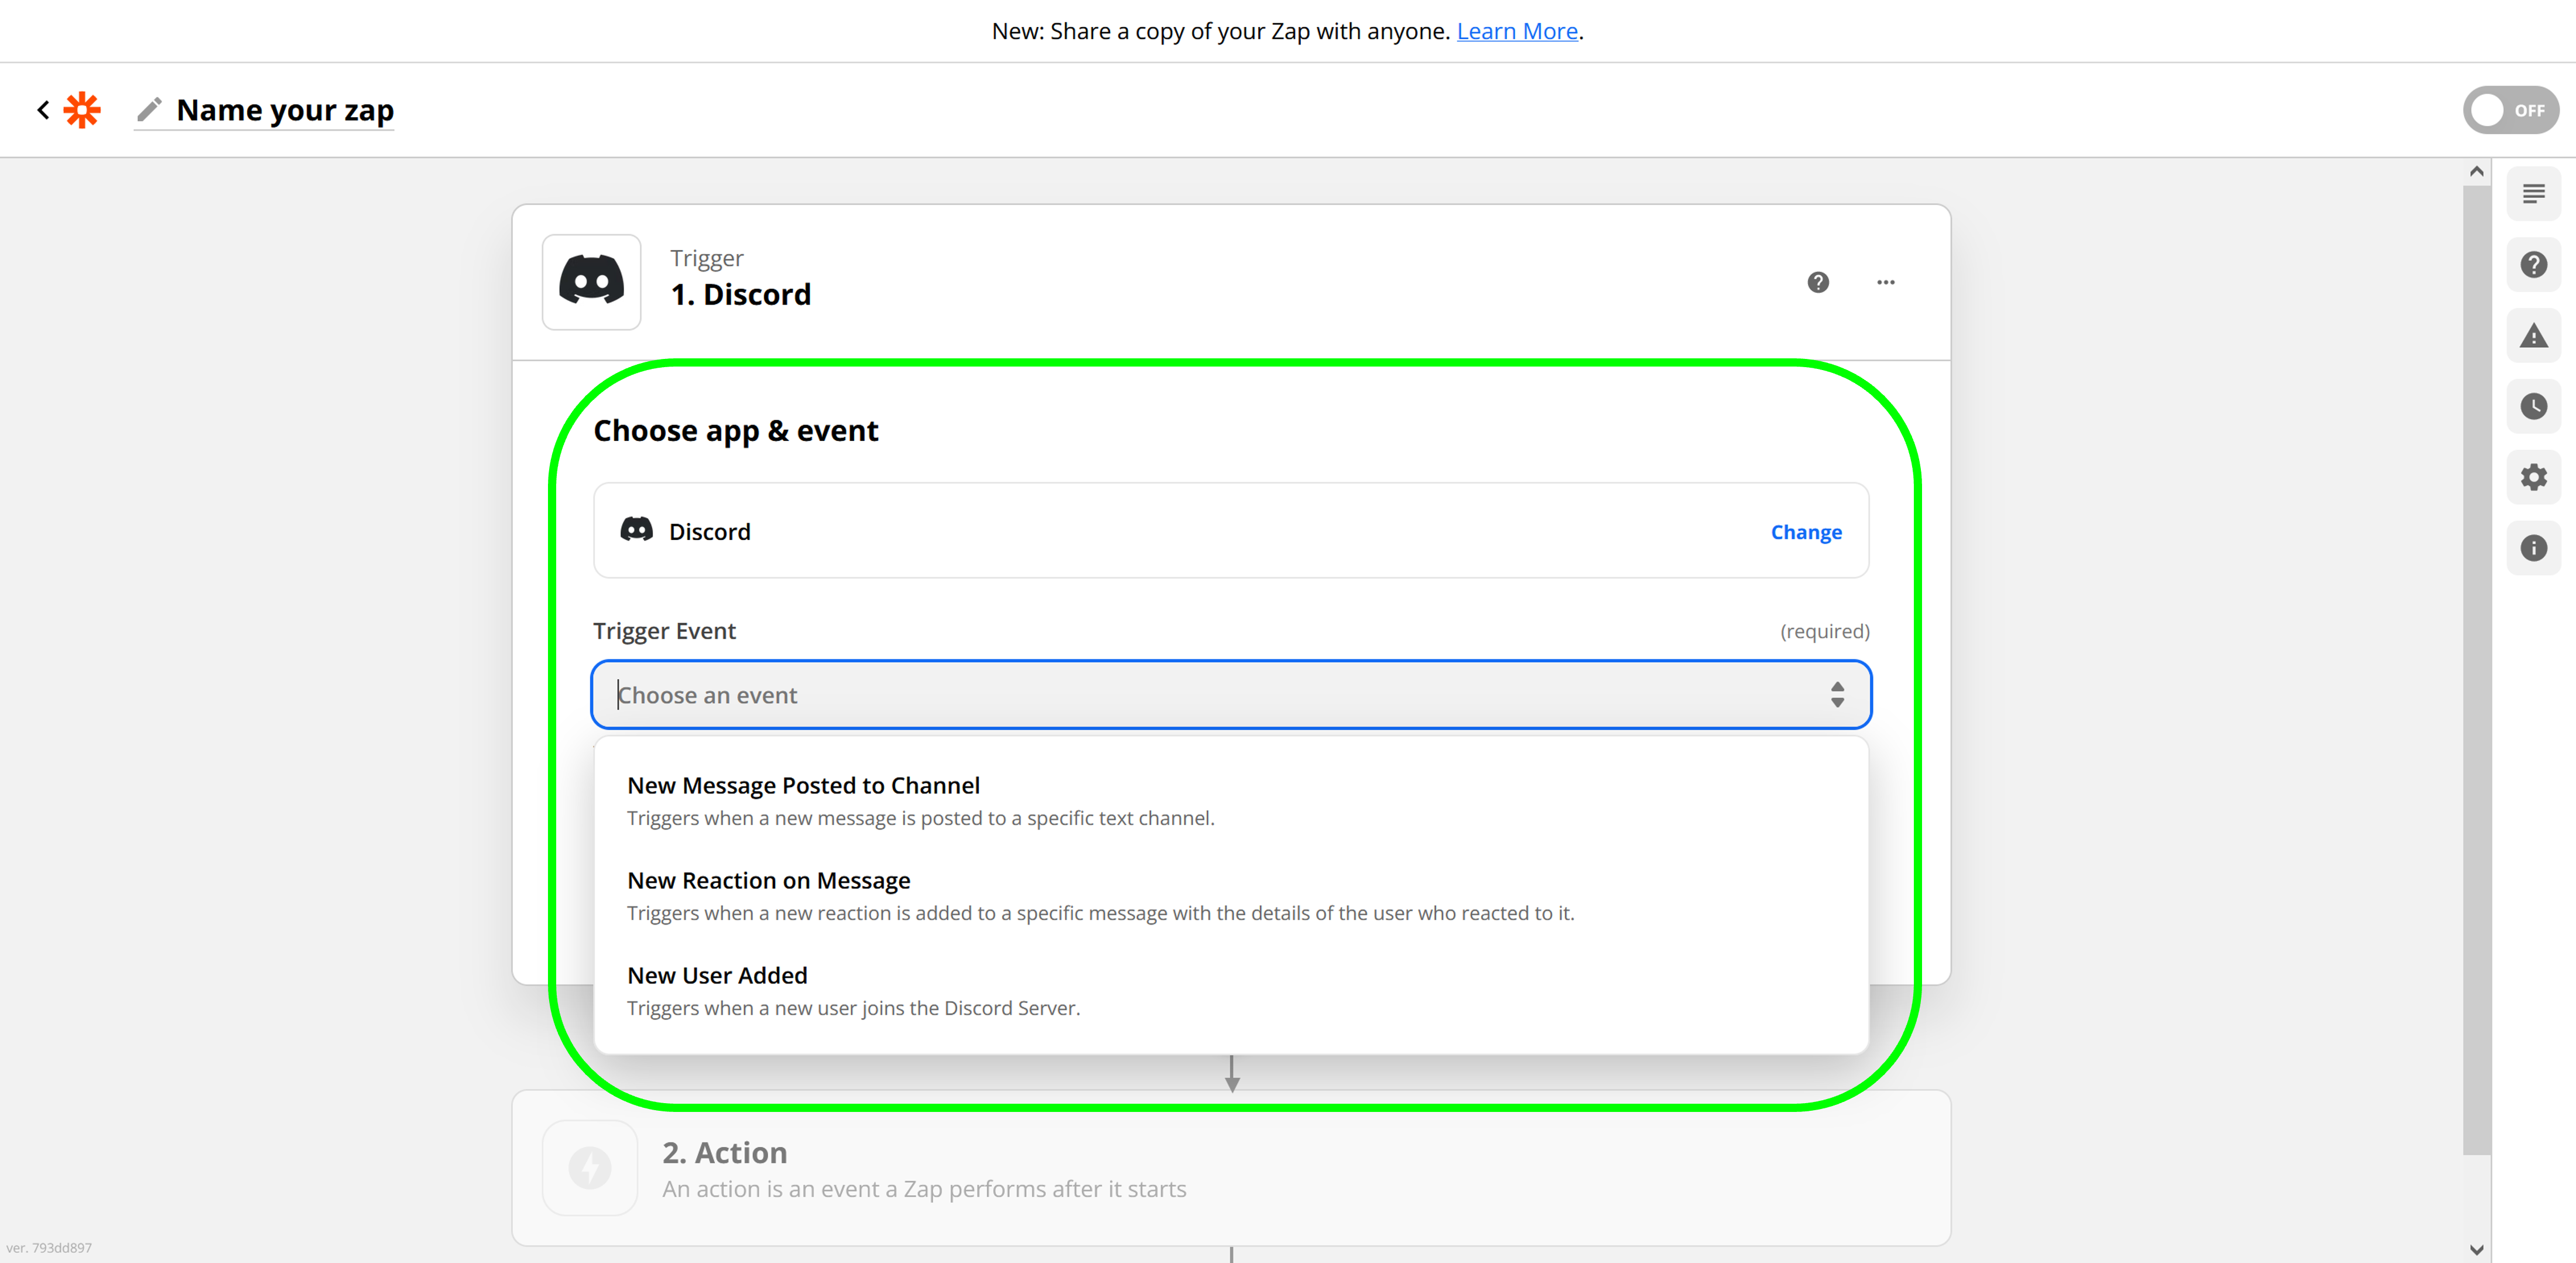
Task: Click the scroll down arrow of scrollbar
Action: click(x=2476, y=1250)
